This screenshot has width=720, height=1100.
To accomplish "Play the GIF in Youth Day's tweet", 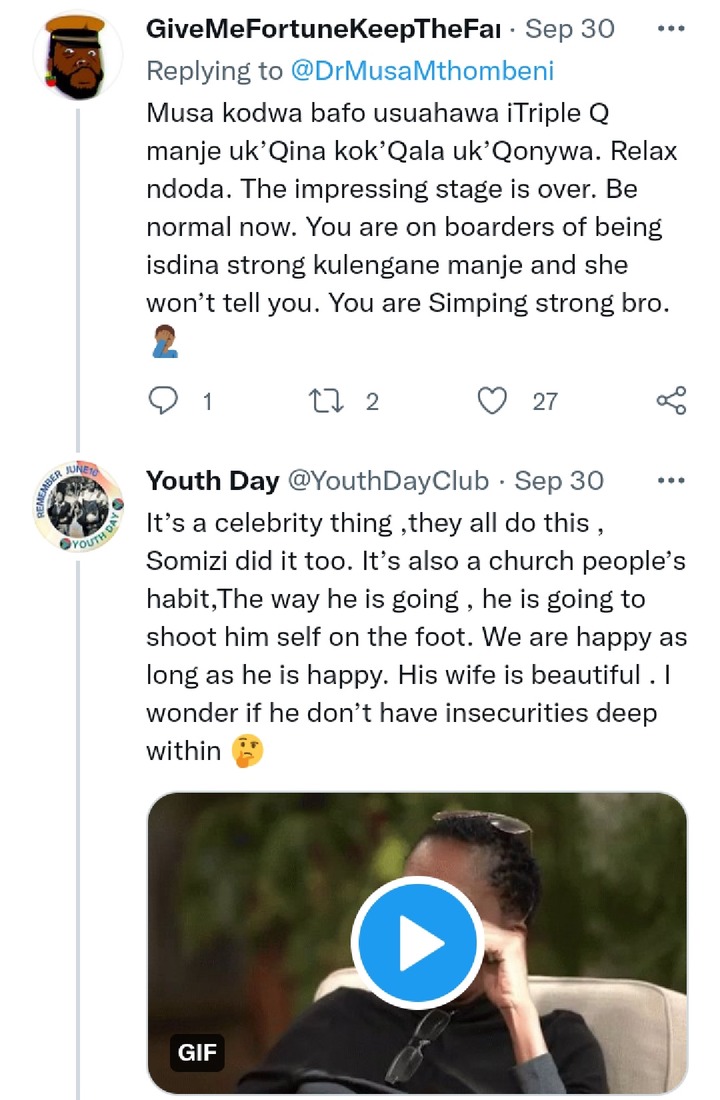I will click(x=418, y=942).
